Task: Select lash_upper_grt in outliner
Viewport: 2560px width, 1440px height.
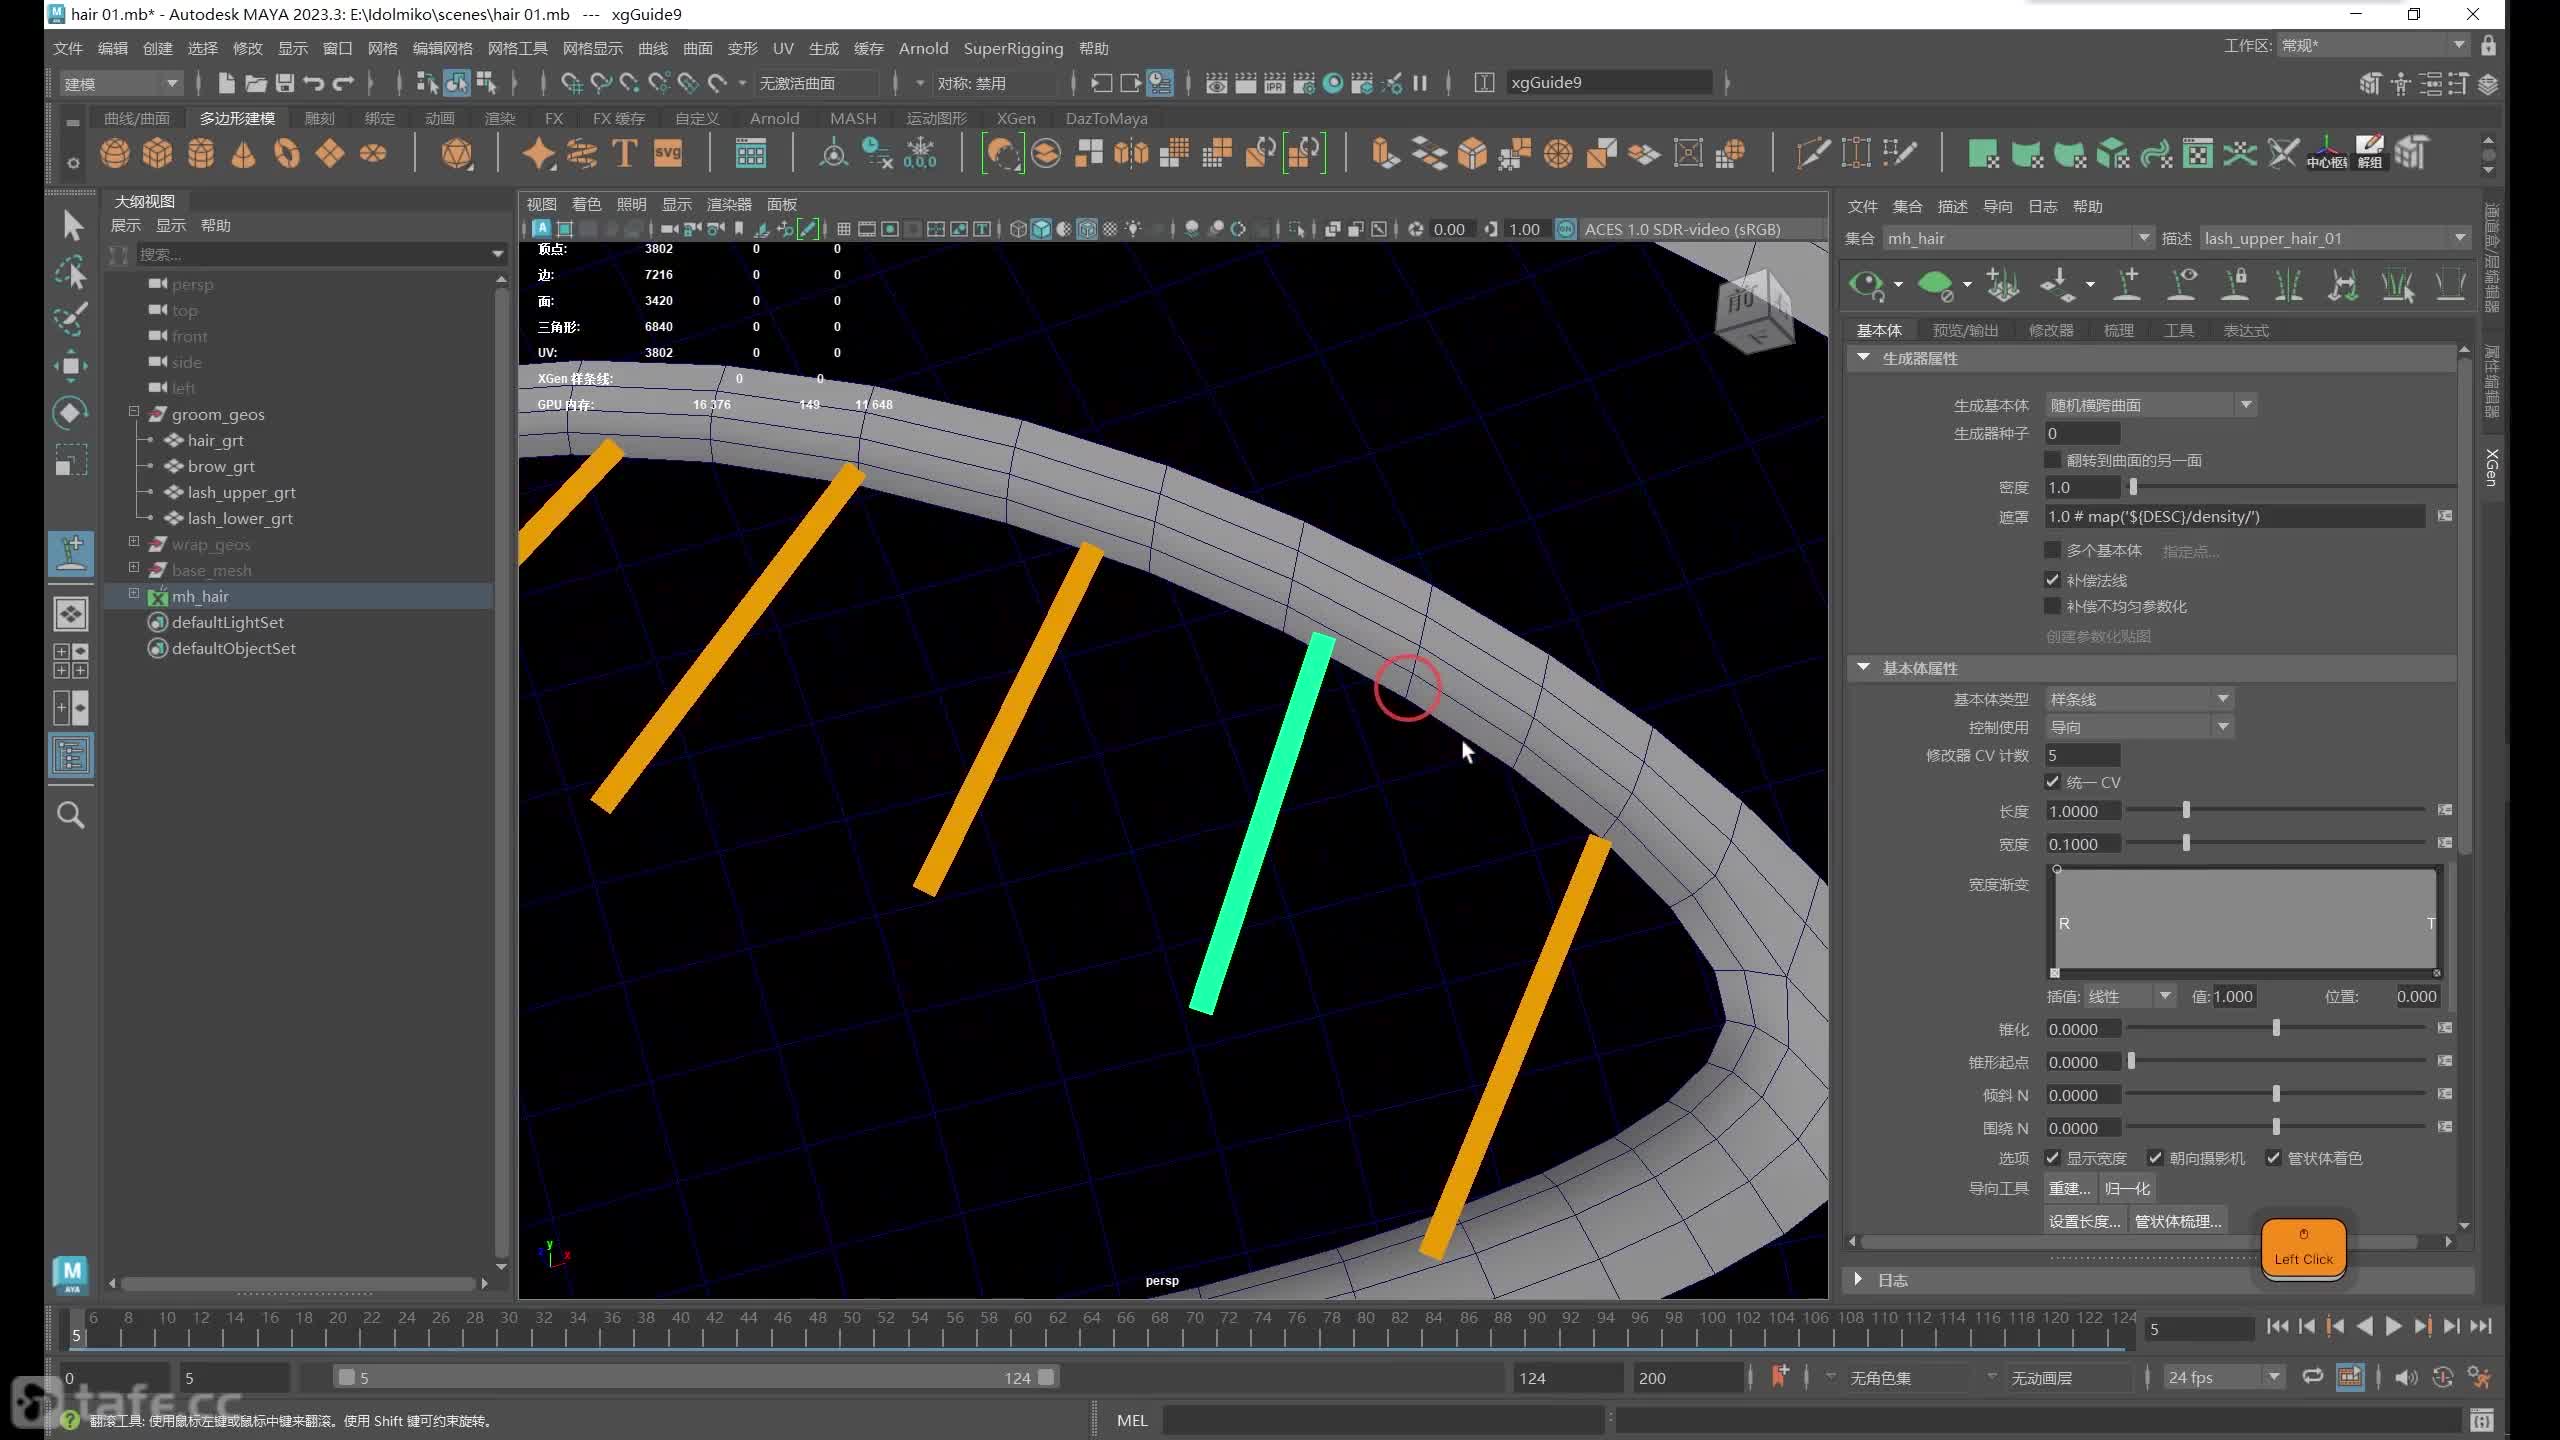Action: coord(241,492)
